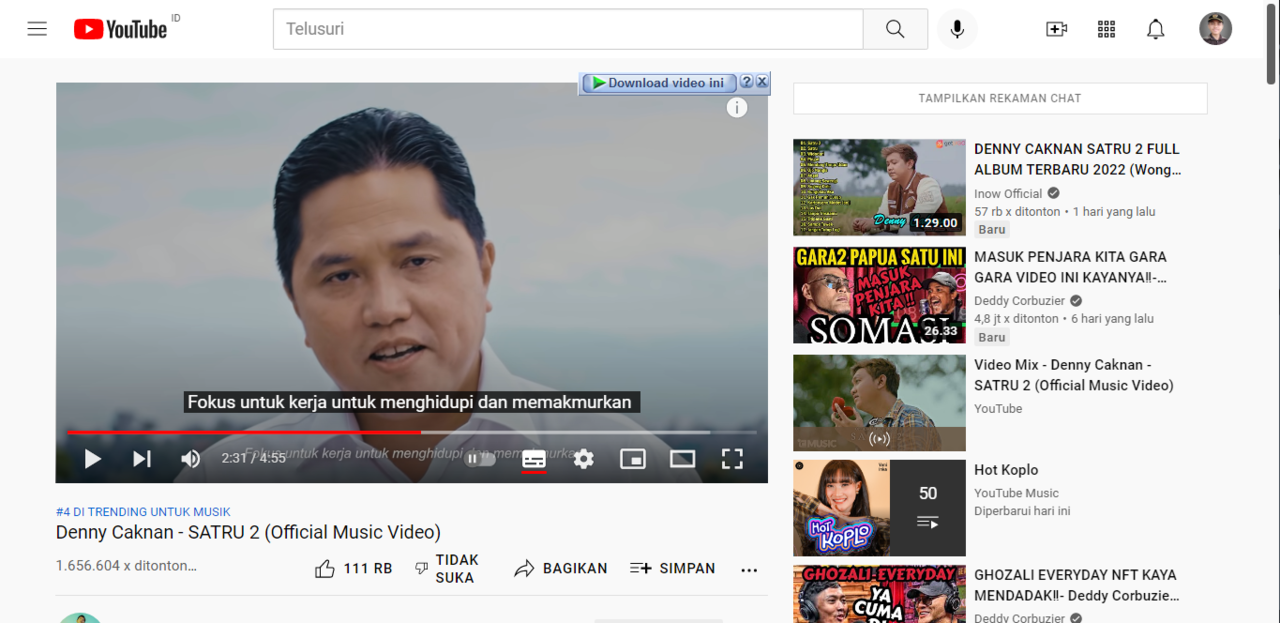Open MASUK PENJARA KITA GARA thumbnail
This screenshot has width=1280, height=623.
[879, 295]
